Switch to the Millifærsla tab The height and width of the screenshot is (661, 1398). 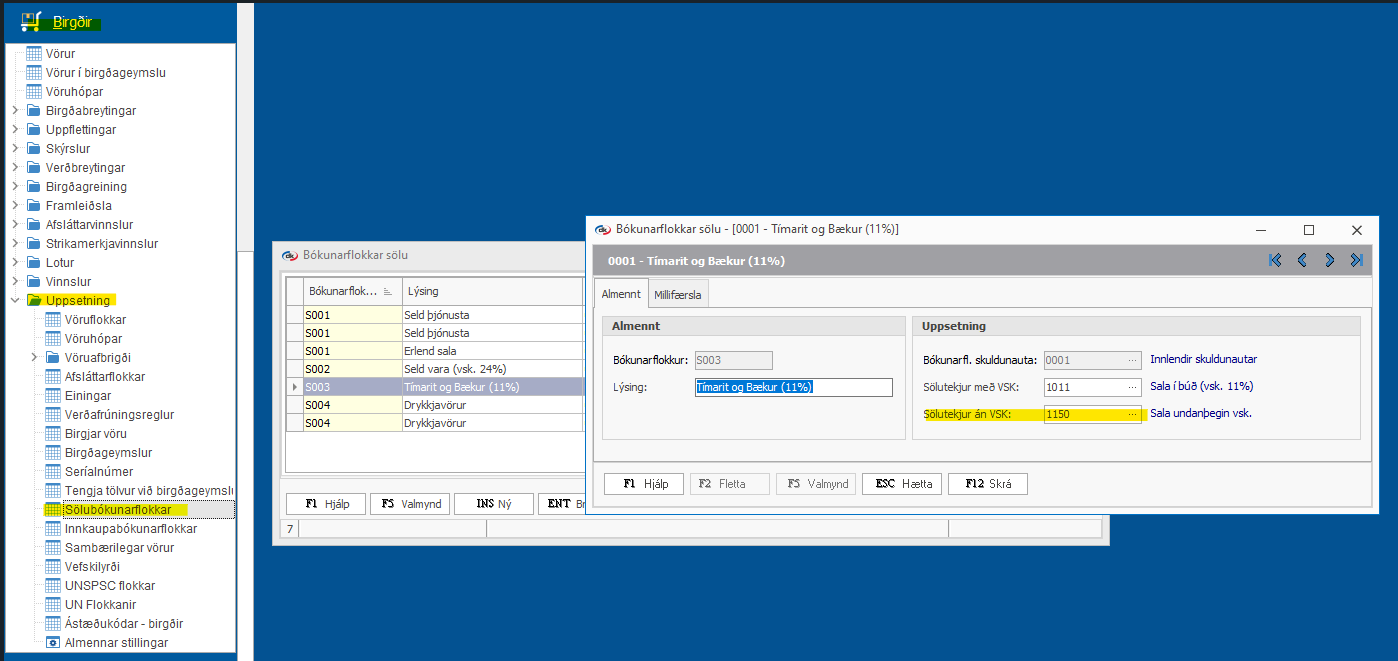(678, 294)
